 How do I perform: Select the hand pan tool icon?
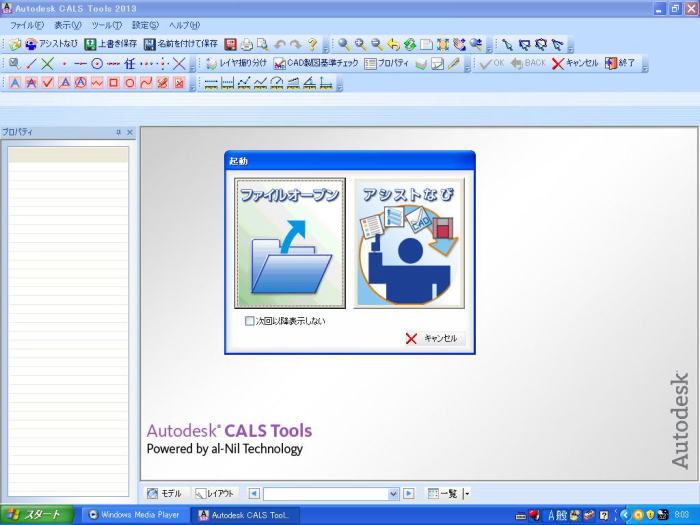[x=459, y=44]
